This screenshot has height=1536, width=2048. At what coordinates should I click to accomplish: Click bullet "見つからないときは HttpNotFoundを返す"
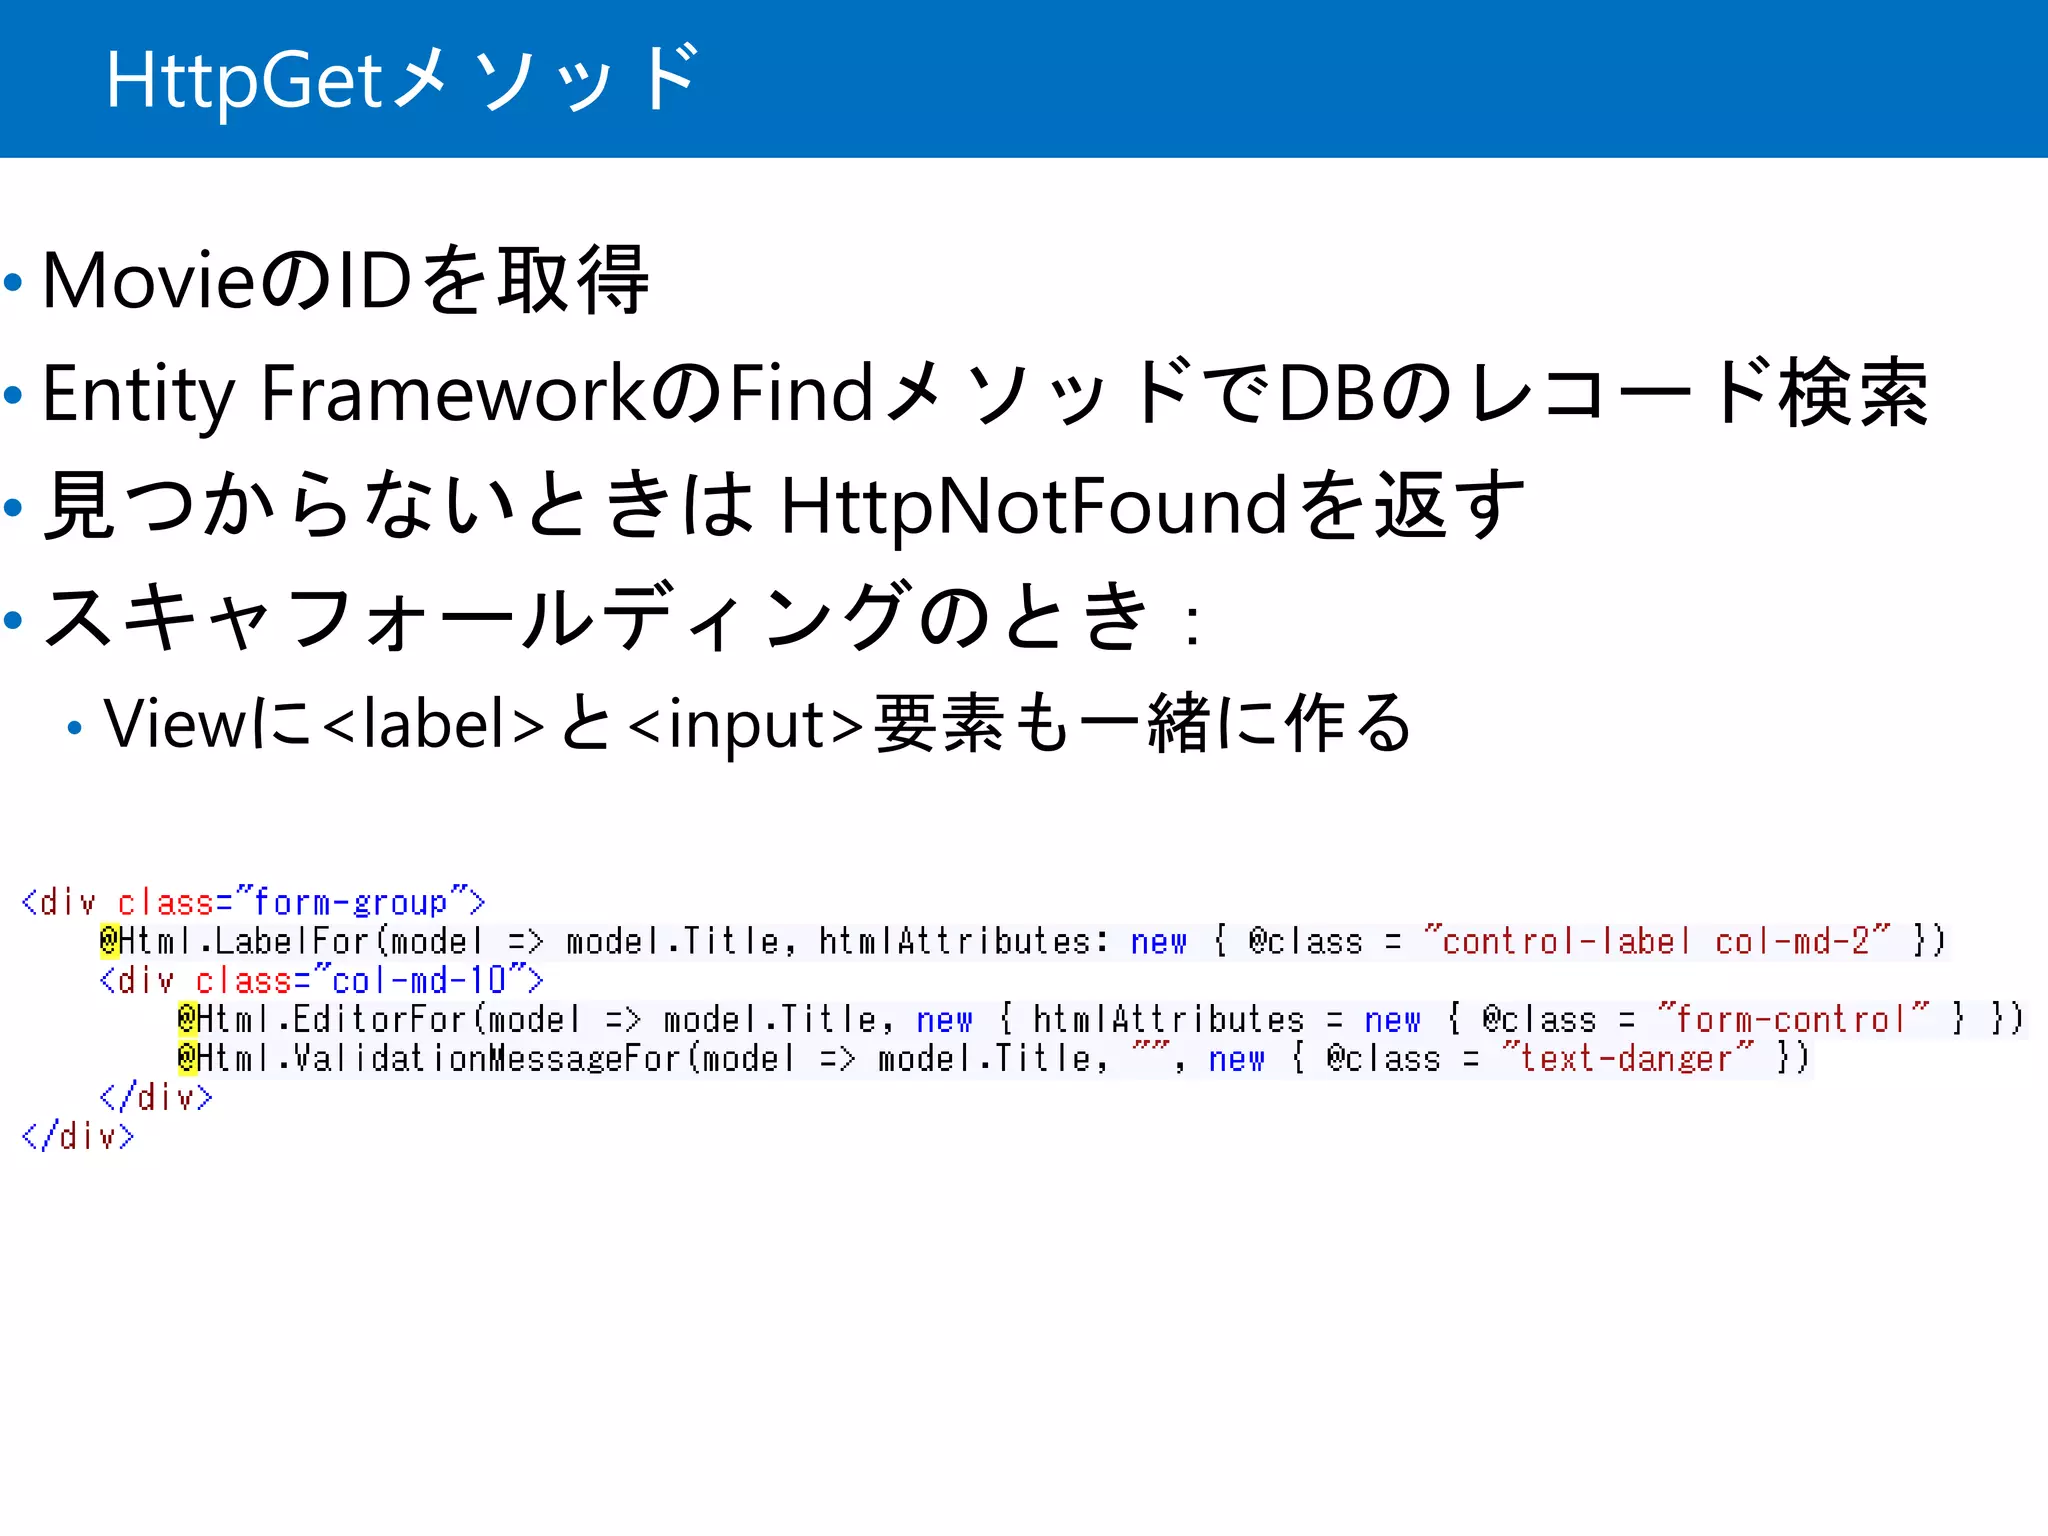pyautogui.click(x=784, y=505)
